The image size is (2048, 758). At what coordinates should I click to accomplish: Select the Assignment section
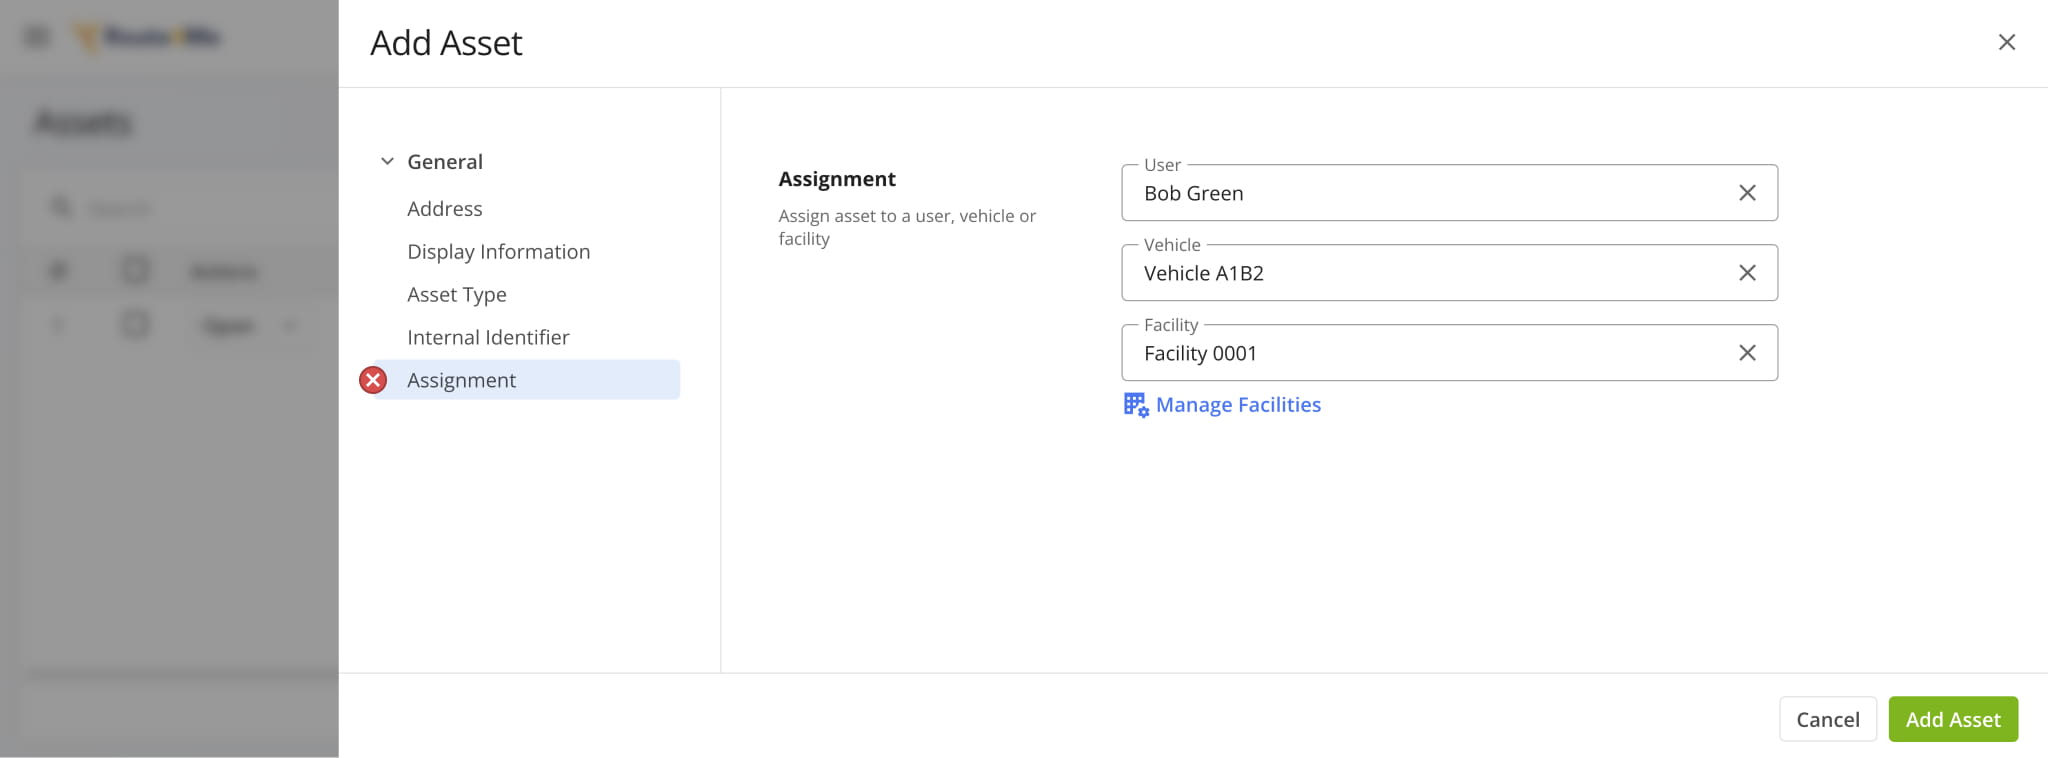coord(527,380)
